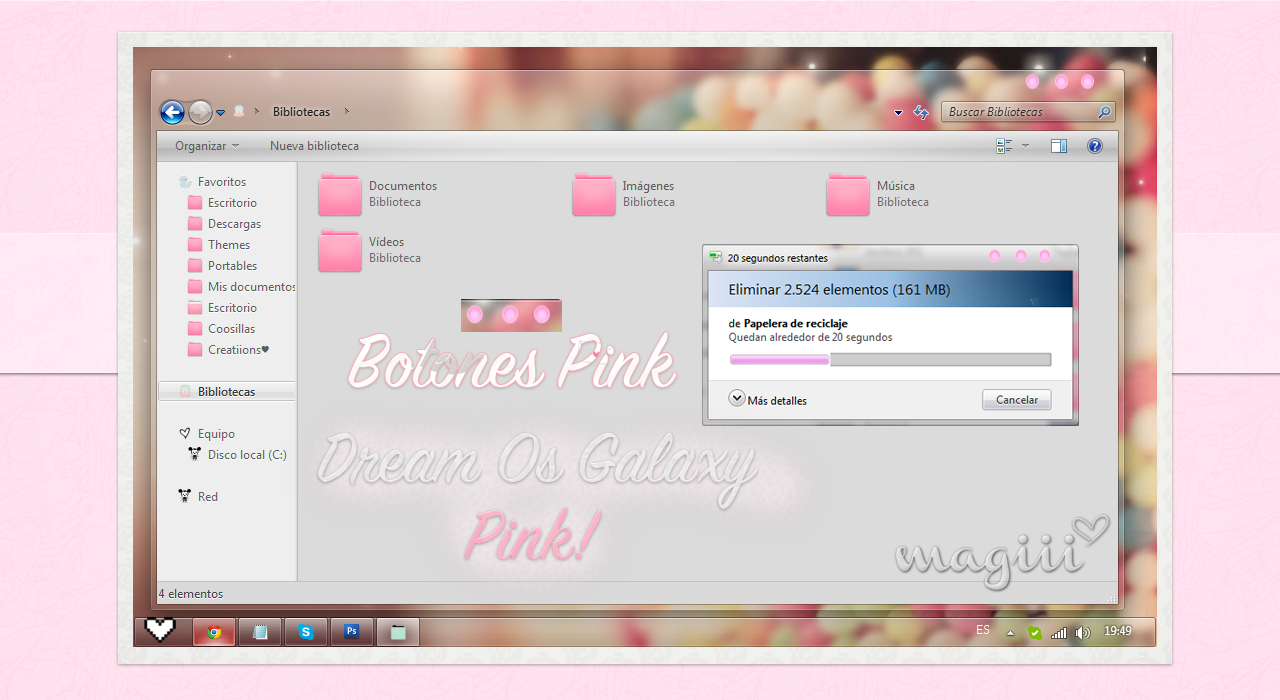Select Nueva biblioteca in the toolbar
The image size is (1280, 700).
[314, 146]
